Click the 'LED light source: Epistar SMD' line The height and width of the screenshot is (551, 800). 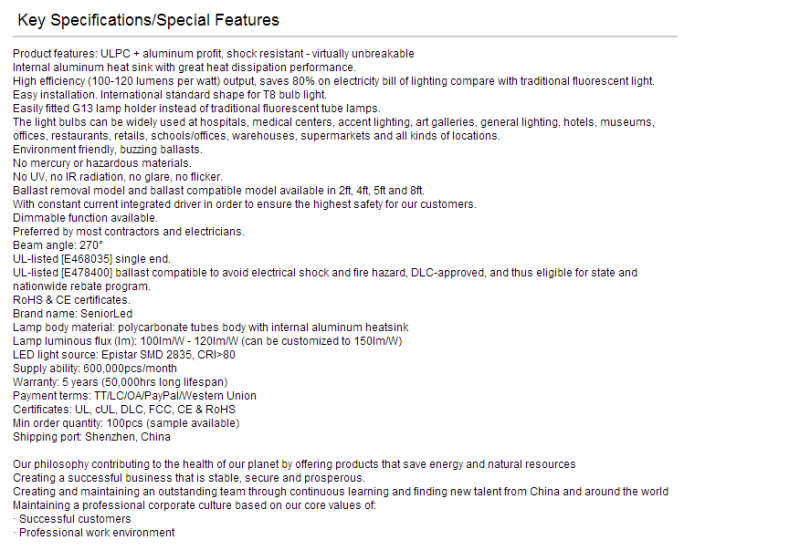[x=124, y=355]
